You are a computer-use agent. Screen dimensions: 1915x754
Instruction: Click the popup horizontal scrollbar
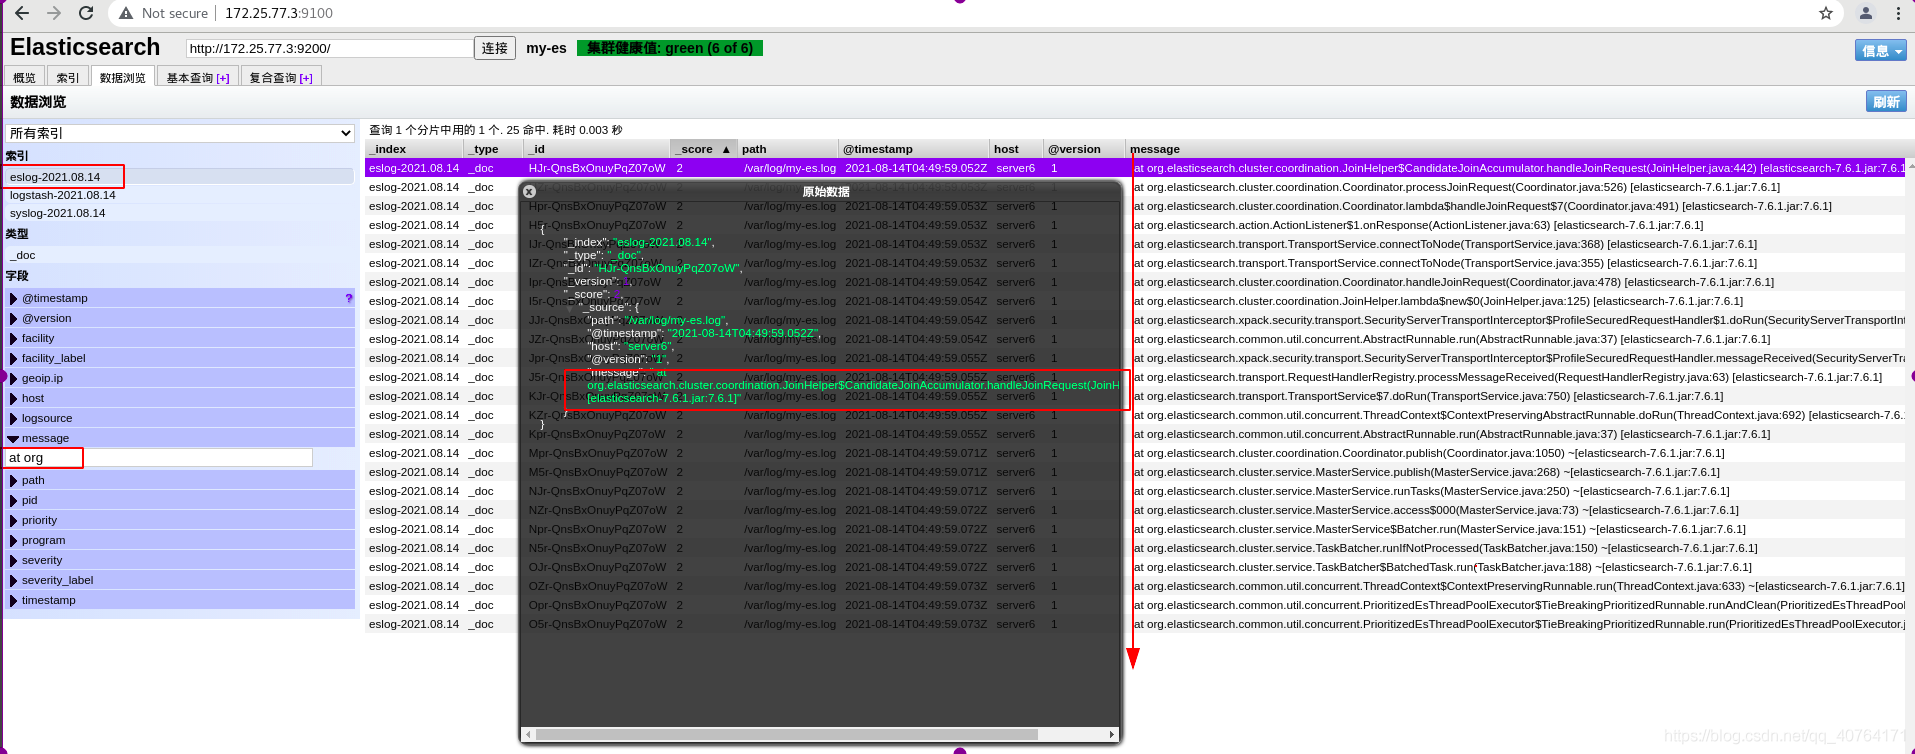[x=786, y=734]
